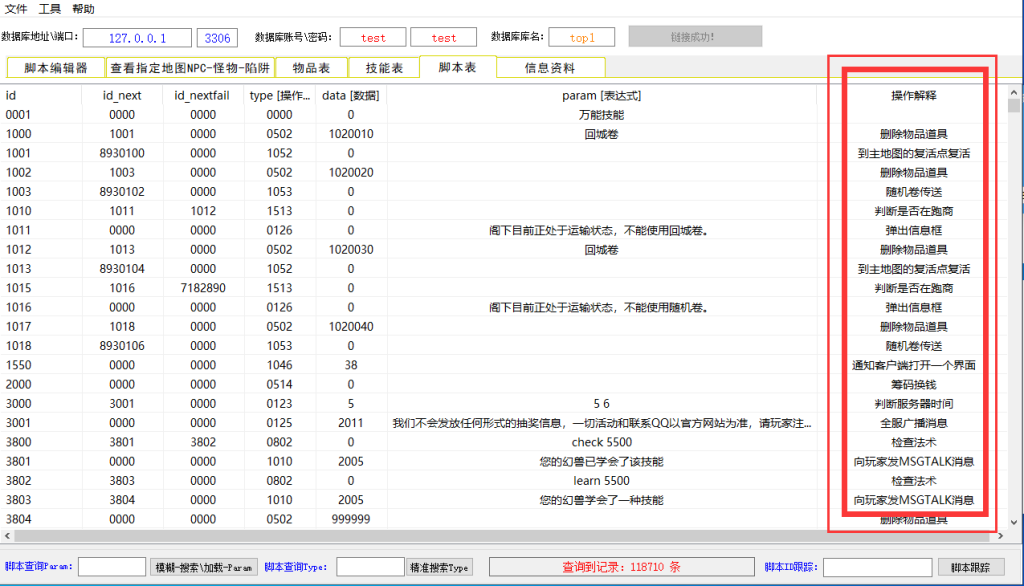
Task: Click the database account field
Action: point(373,38)
